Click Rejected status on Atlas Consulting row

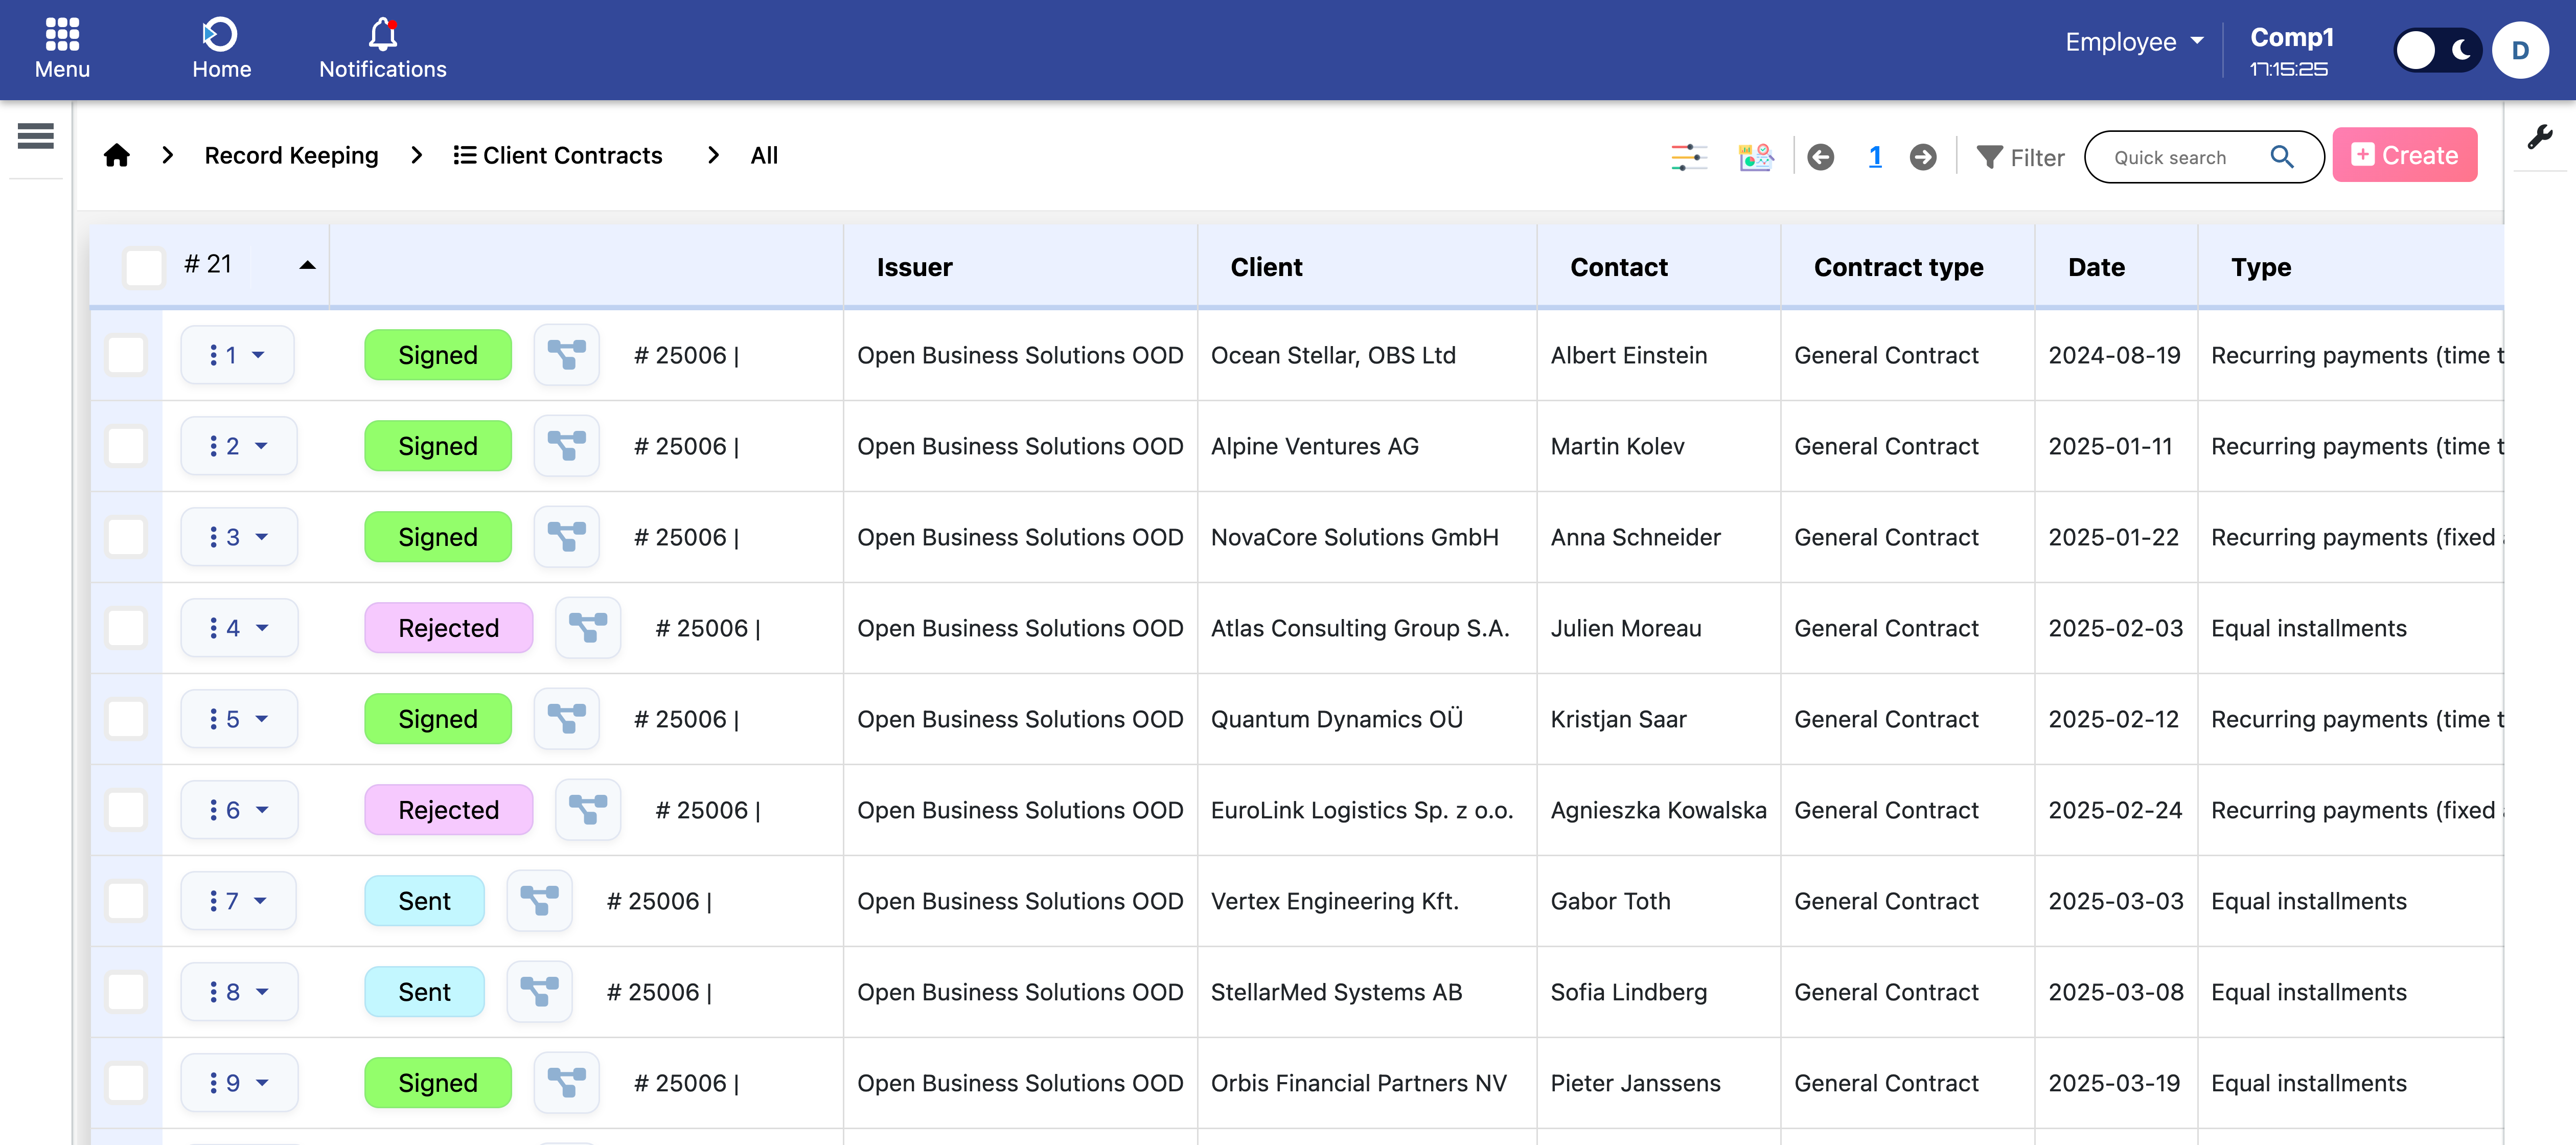[448, 628]
